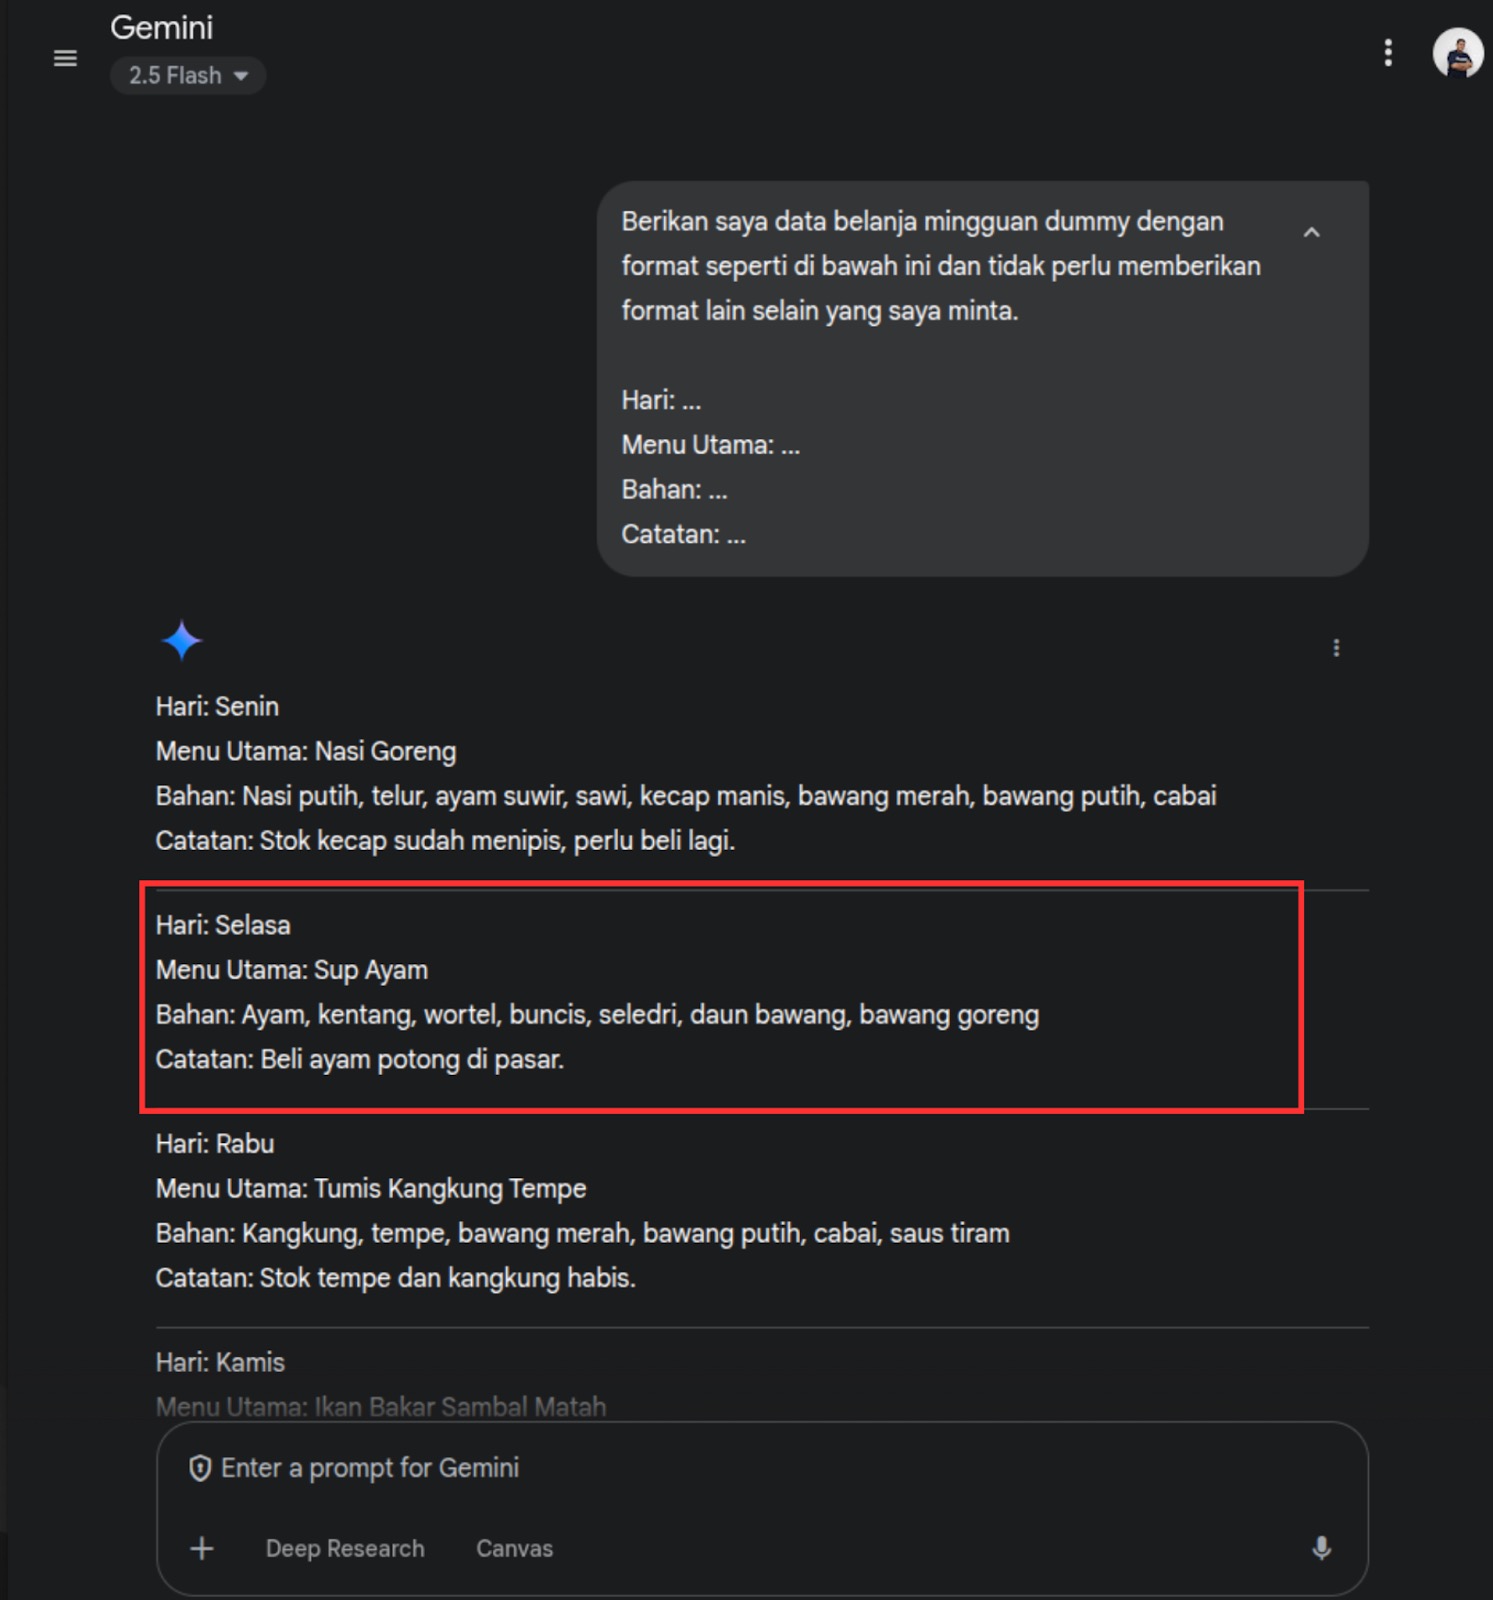
Task: Collapse the user prompt with the chevron
Action: (x=1311, y=233)
